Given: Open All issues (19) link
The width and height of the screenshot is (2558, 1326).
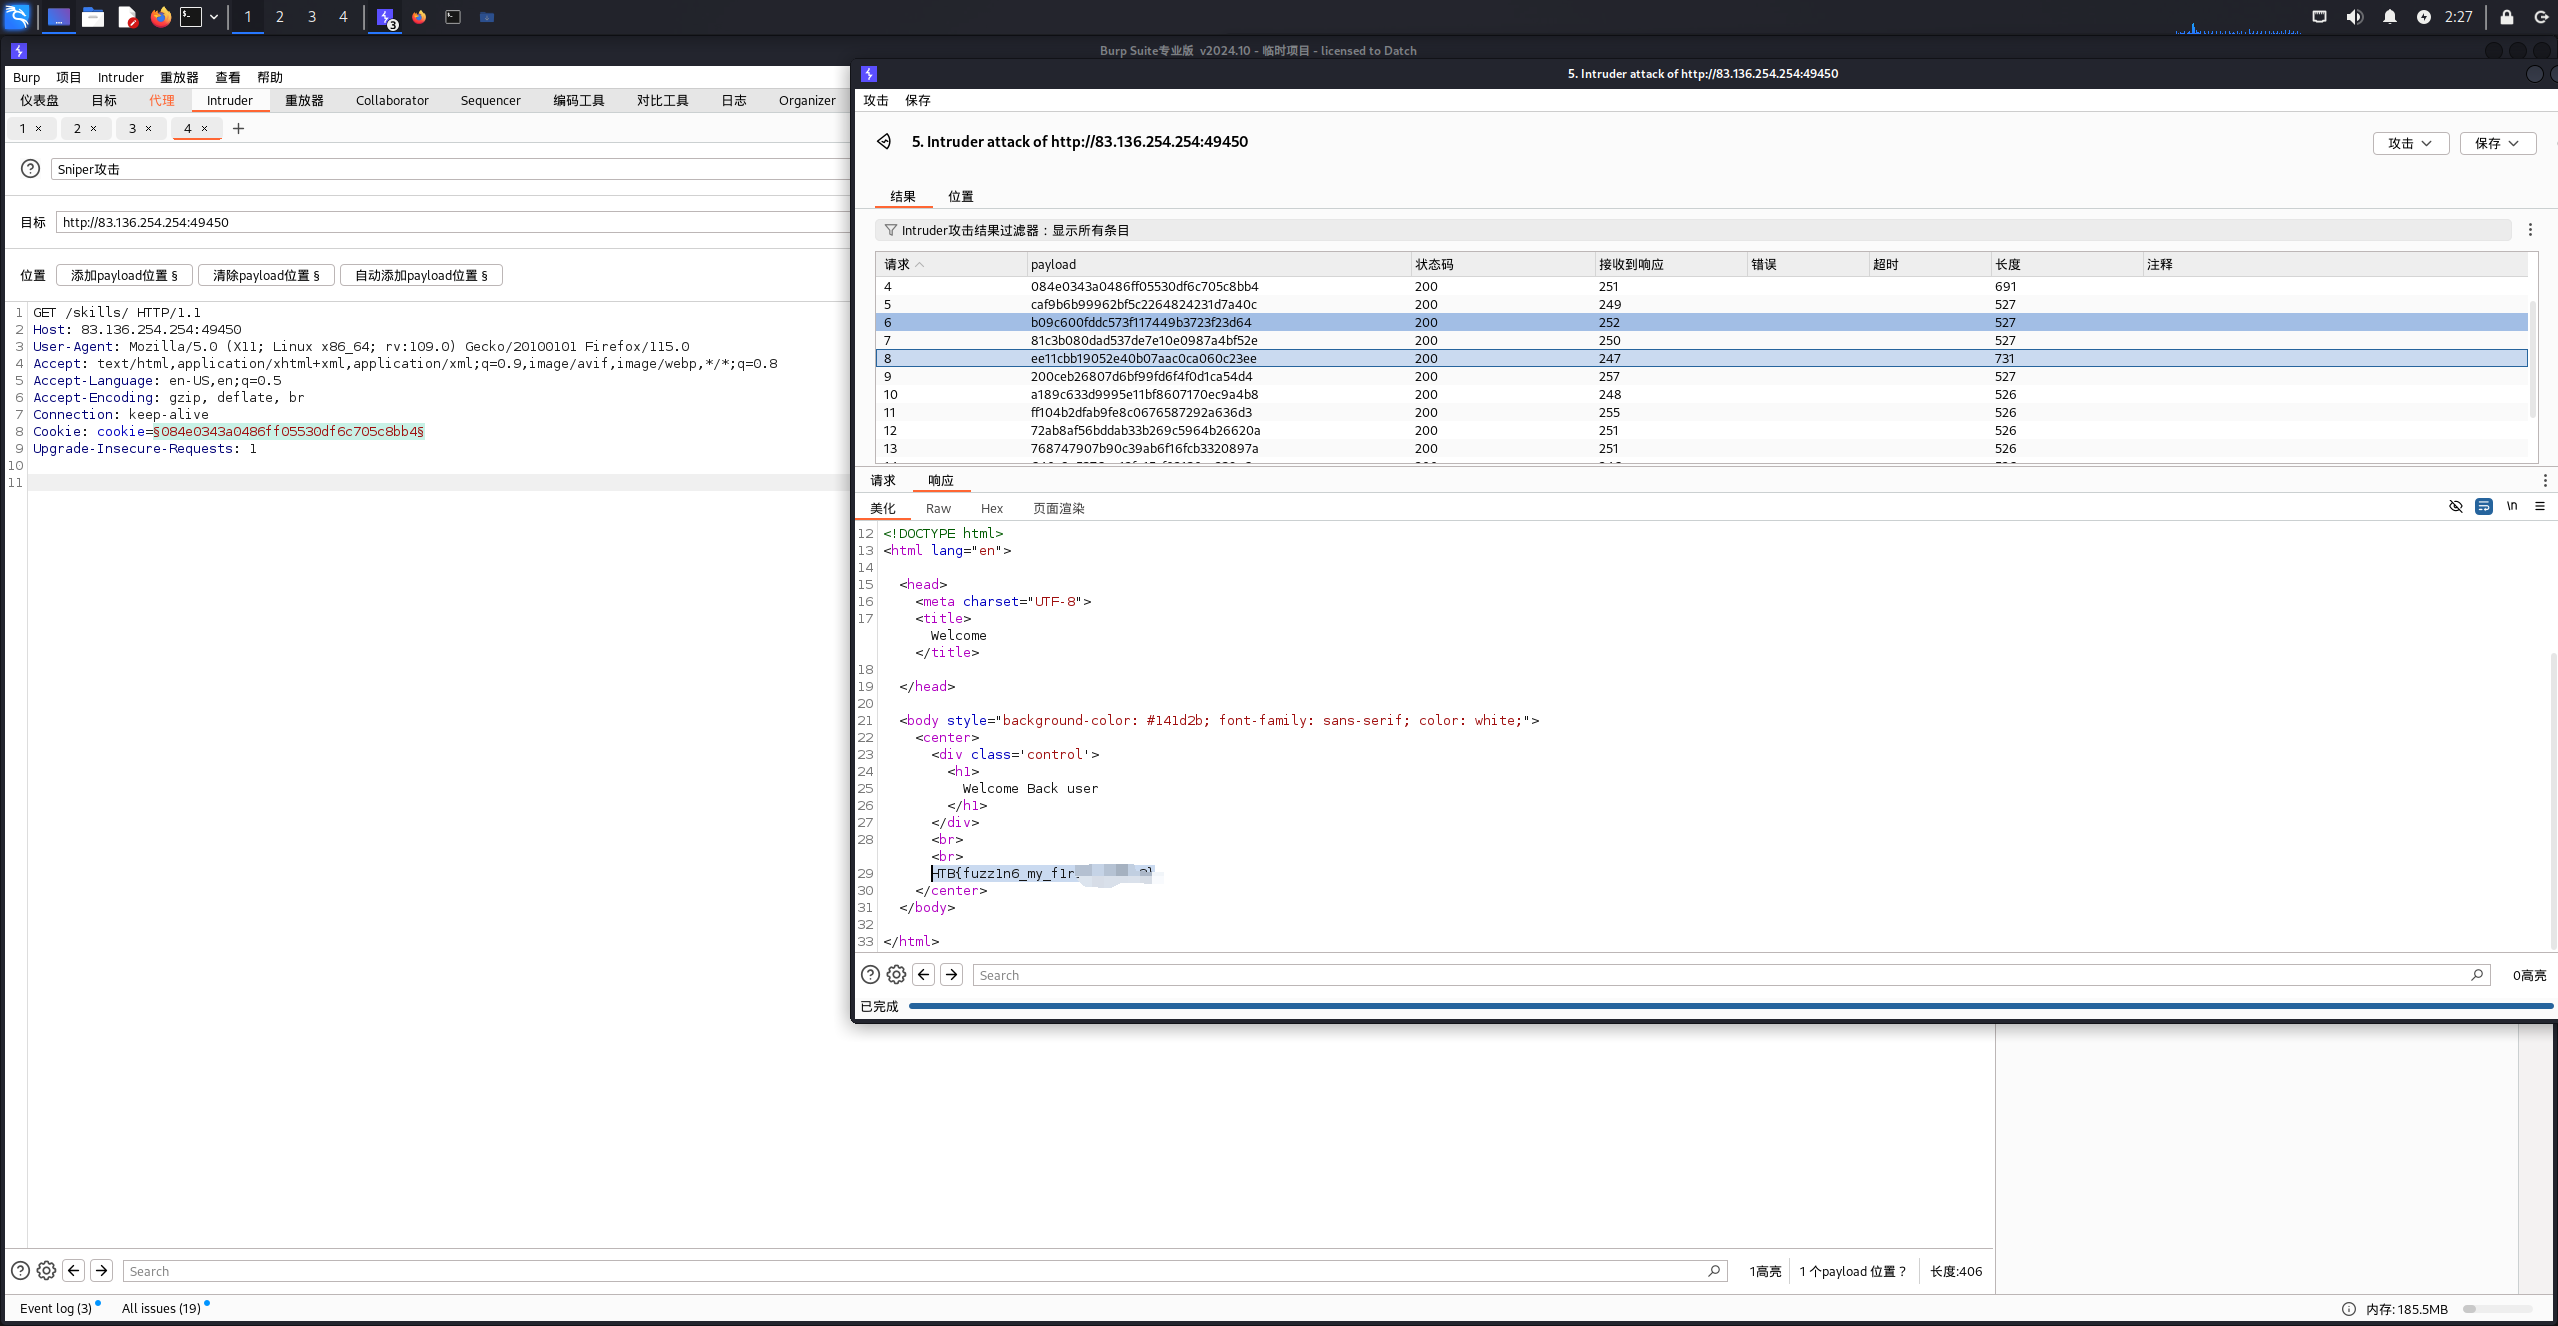Looking at the screenshot, I should 161,1308.
